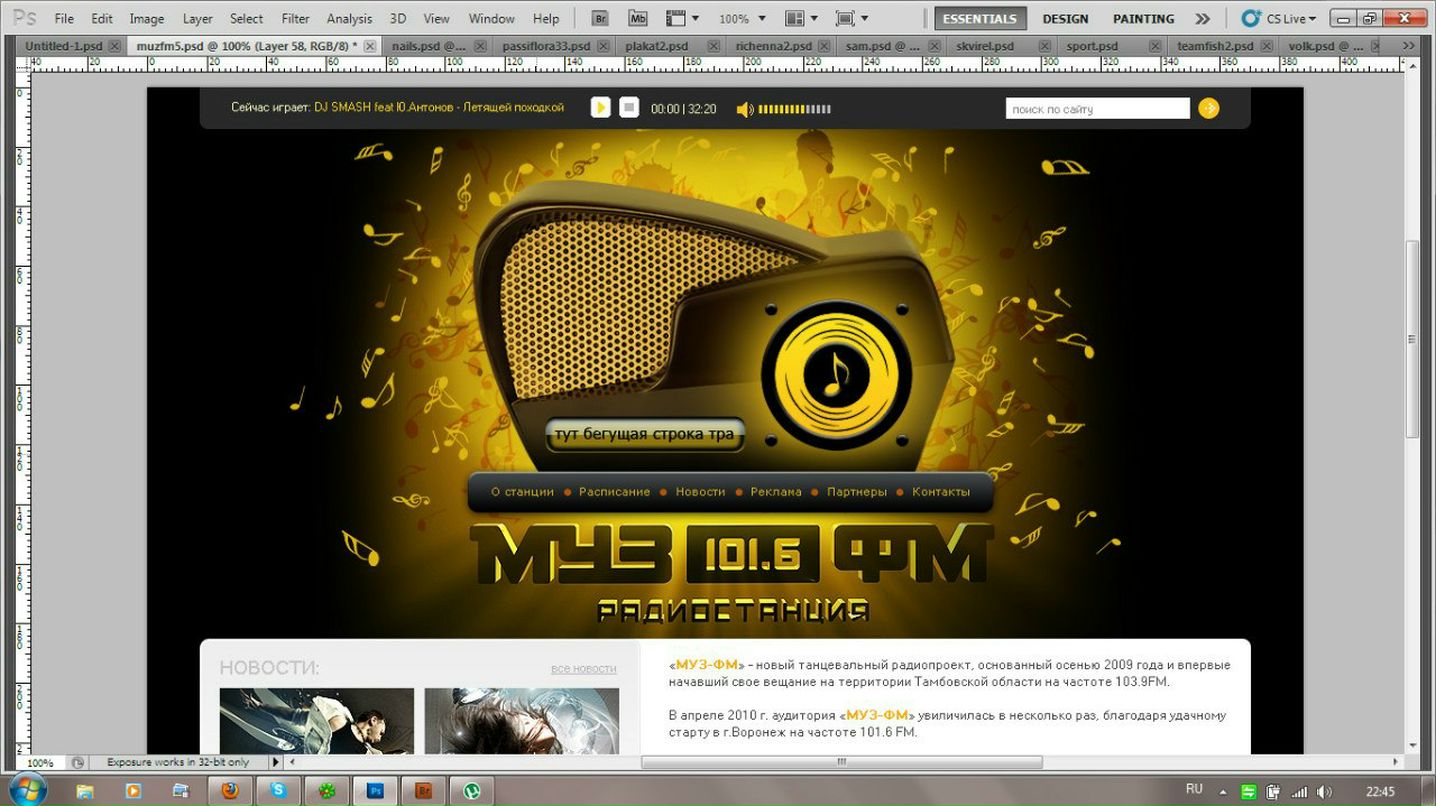Open the View Extras dropdown
Screen dimensions: 1436x806
(682, 18)
